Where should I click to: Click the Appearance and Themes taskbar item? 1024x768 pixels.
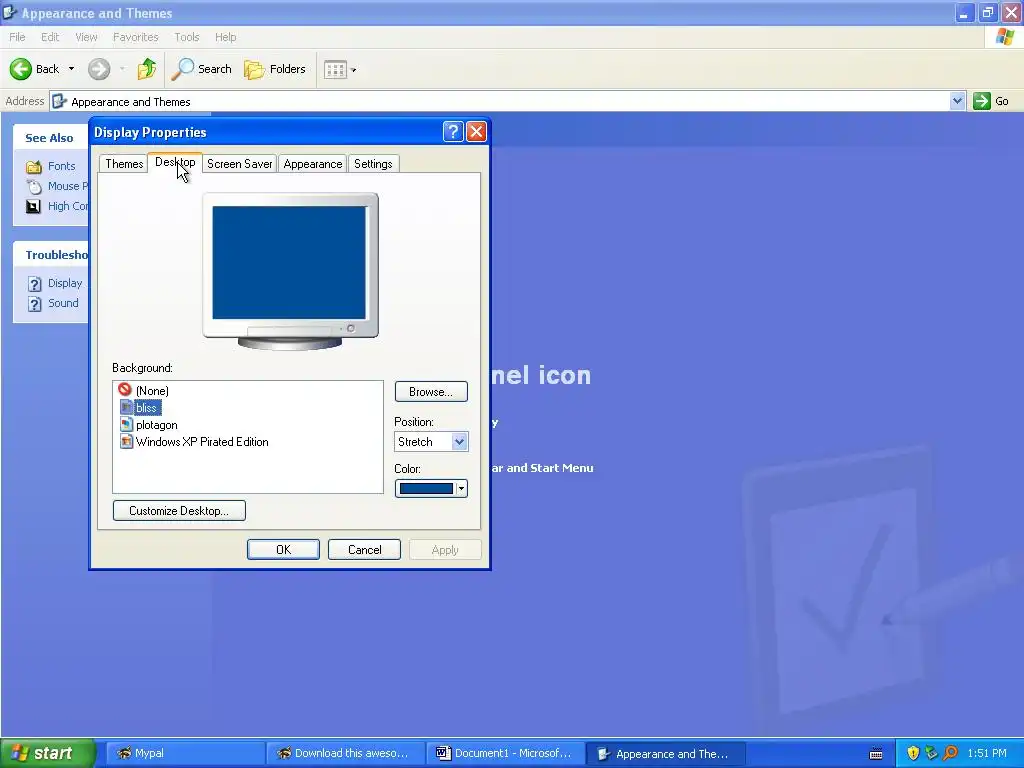click(665, 754)
